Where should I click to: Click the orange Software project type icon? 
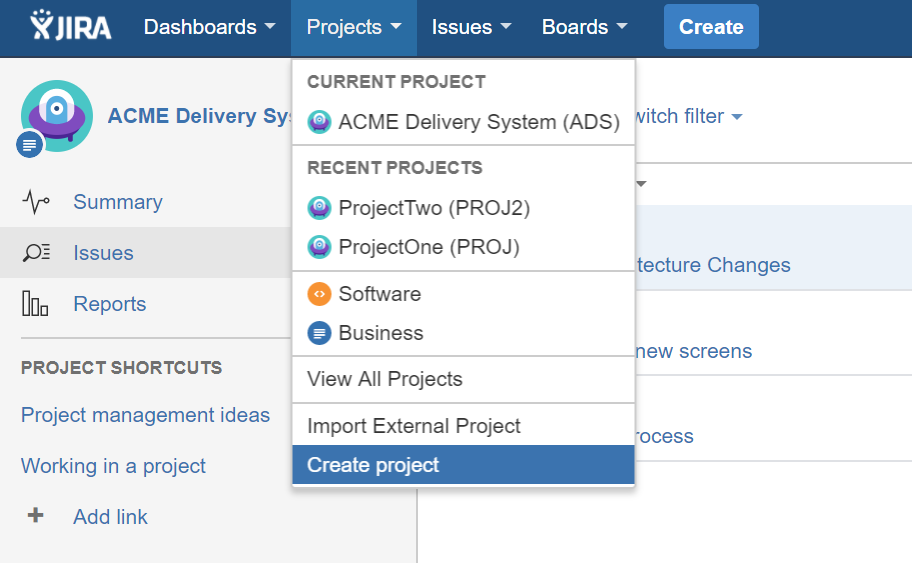(319, 294)
